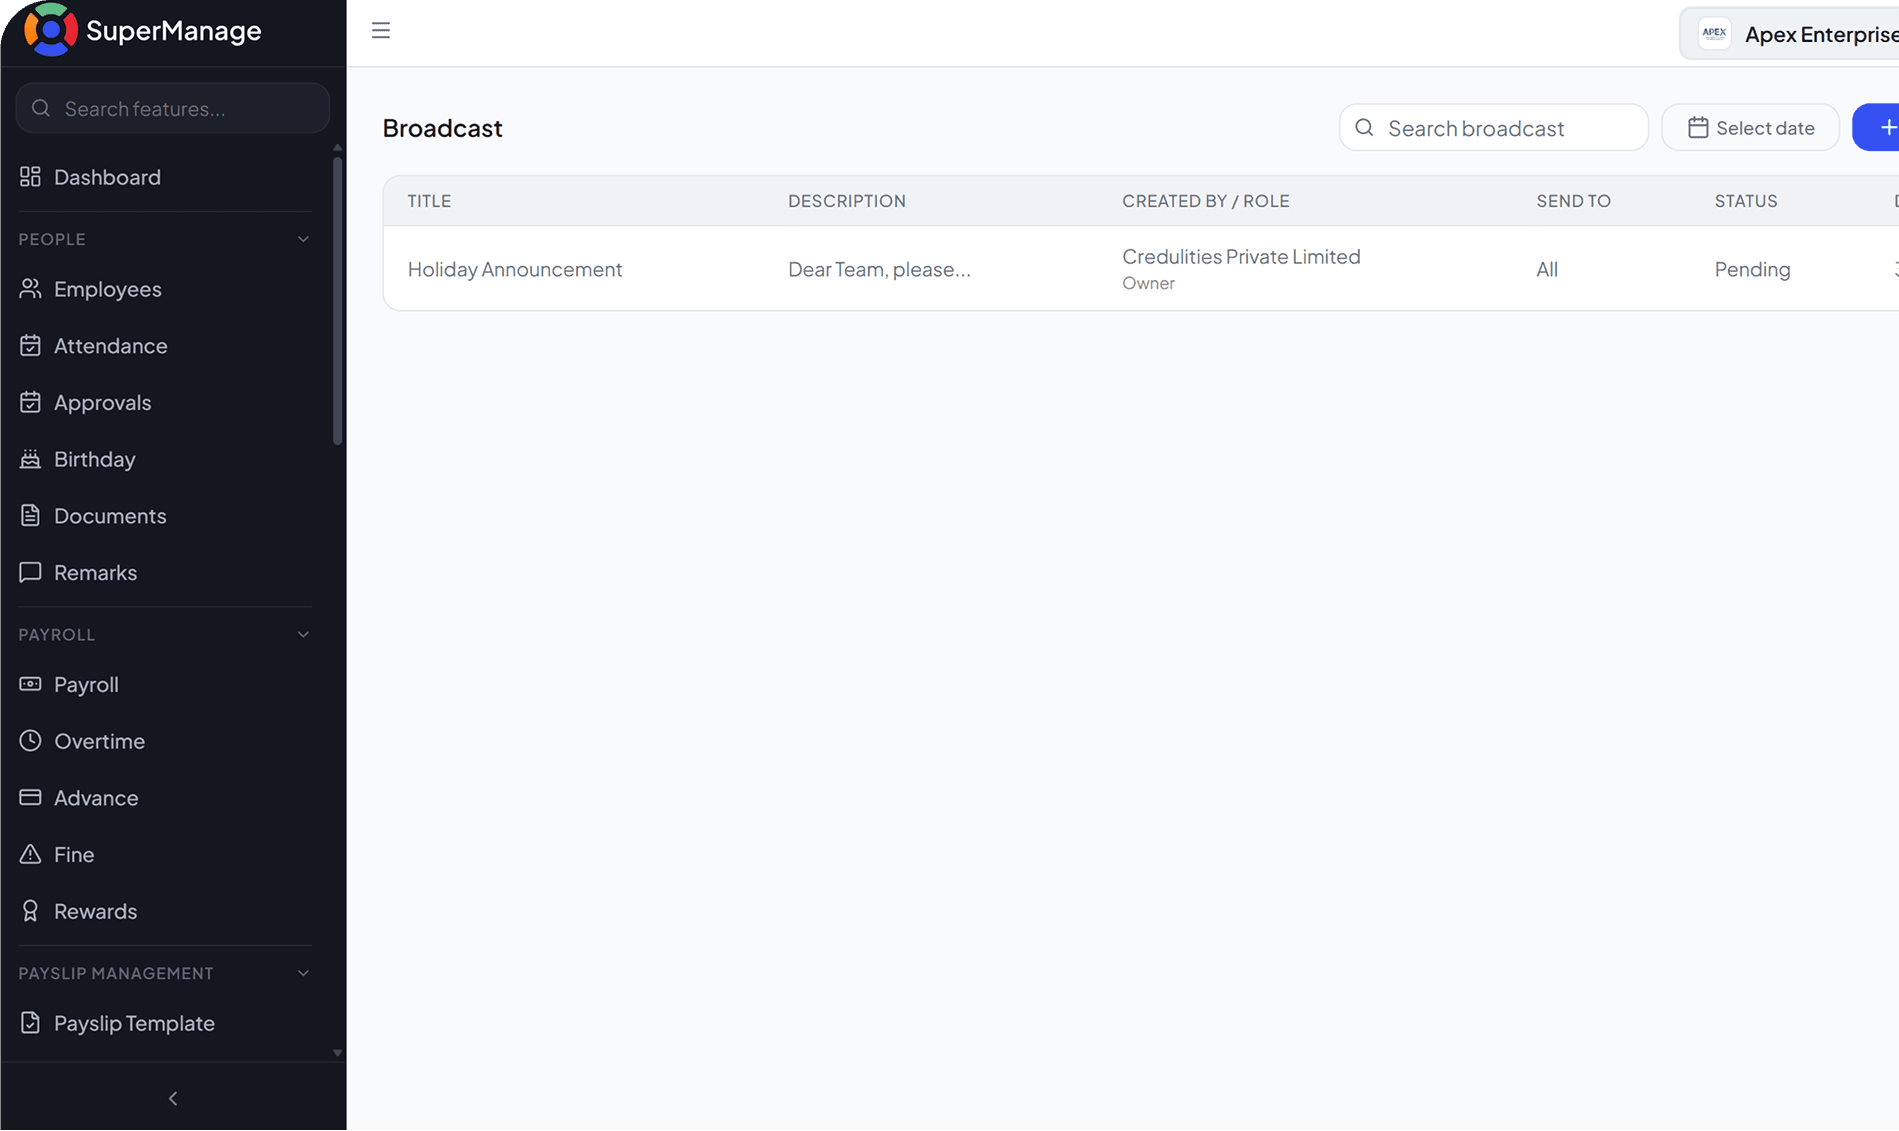Click the Credulities Private Limited cell
The image size is (1899, 1131).
click(x=1241, y=257)
